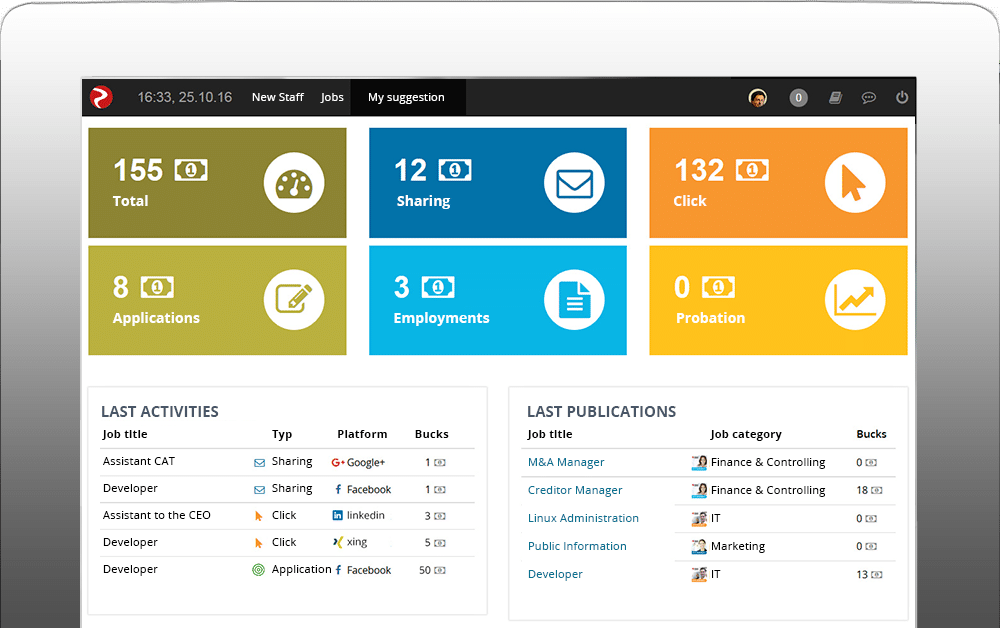Screen dimensions: 1000x628
Task: Open the Public Information job link
Action: pyautogui.click(x=577, y=546)
